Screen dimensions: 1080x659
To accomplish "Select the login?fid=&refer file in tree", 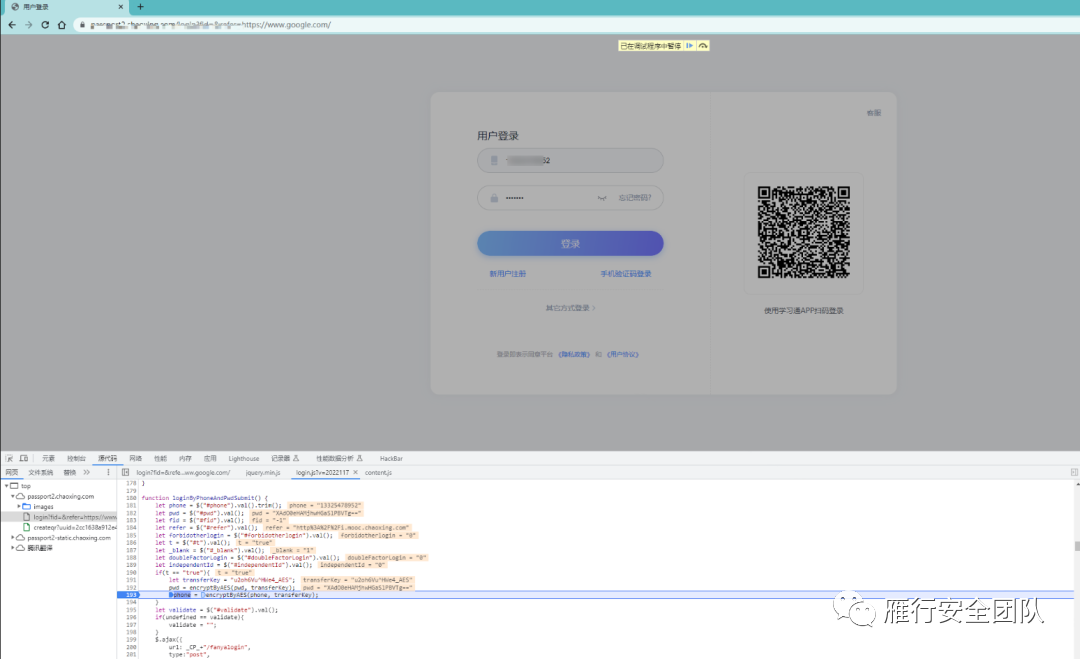I will point(74,516).
